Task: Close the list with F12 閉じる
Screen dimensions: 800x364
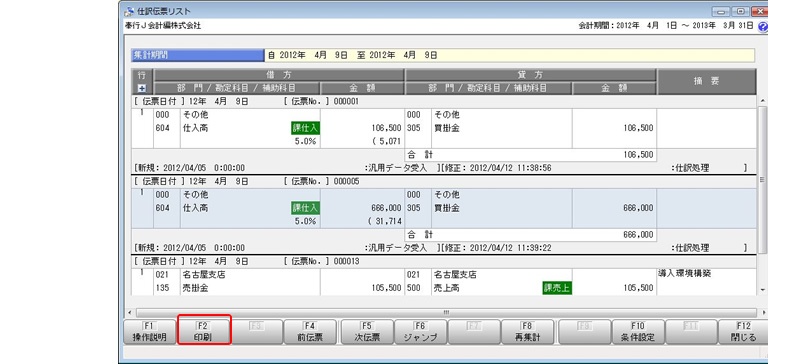Action: tap(743, 332)
